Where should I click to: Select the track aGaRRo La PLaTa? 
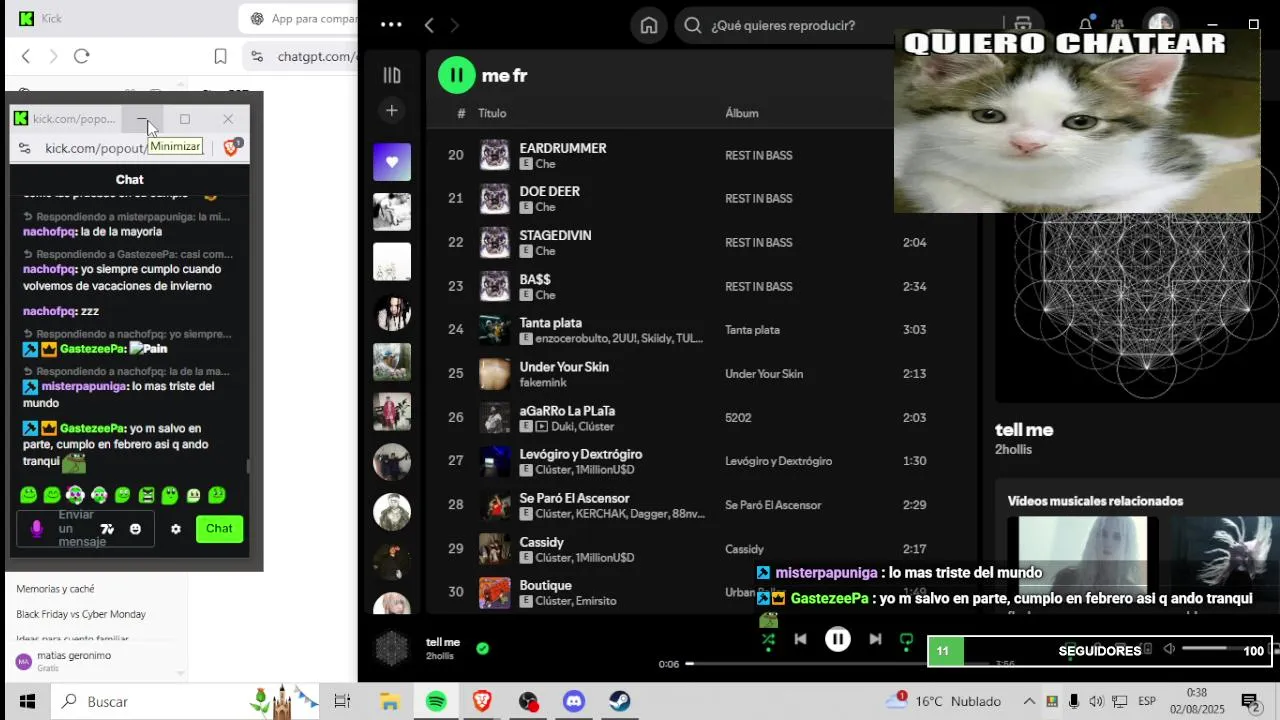[x=567, y=411]
